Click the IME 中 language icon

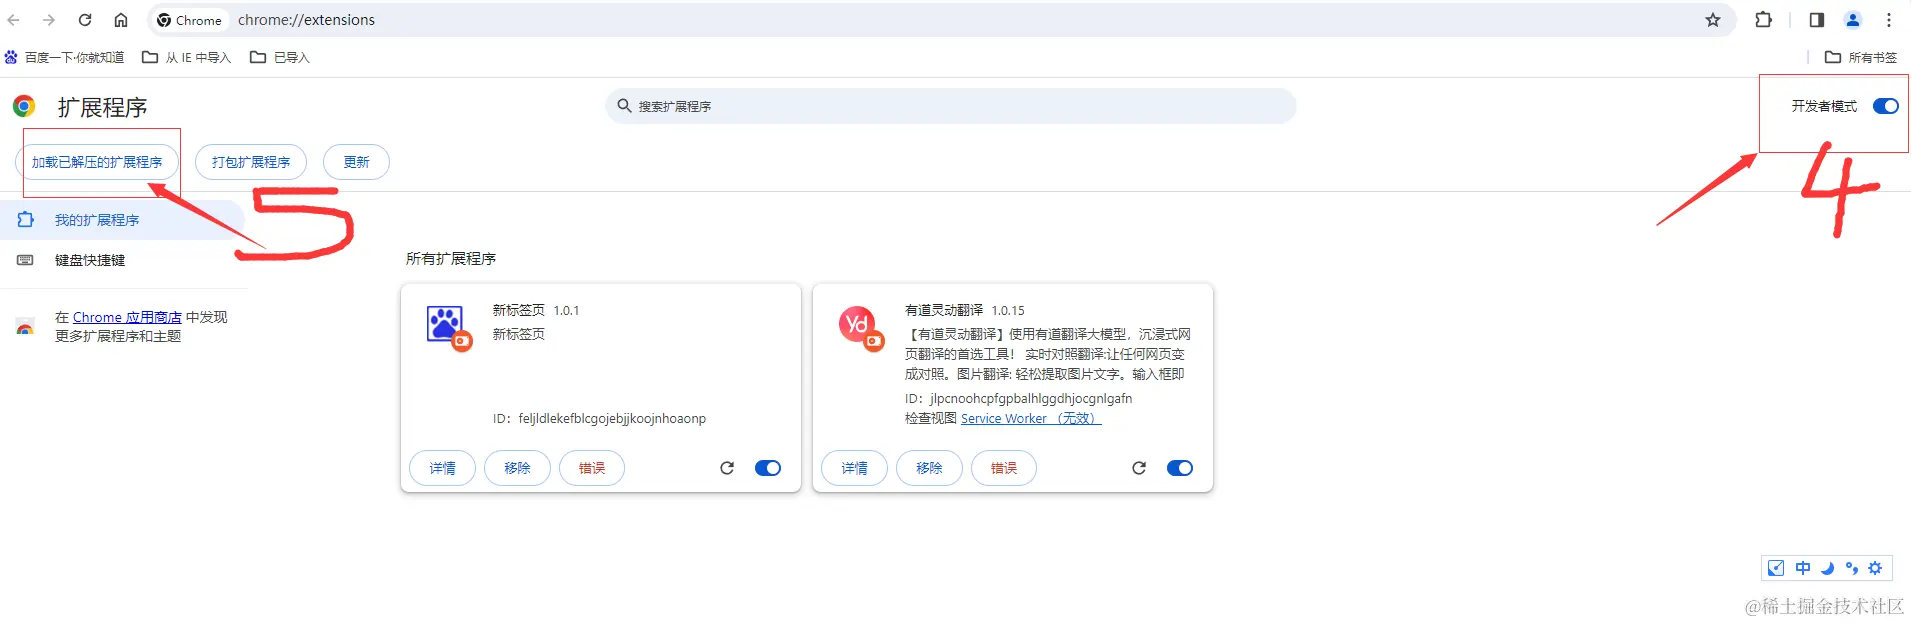point(1803,568)
